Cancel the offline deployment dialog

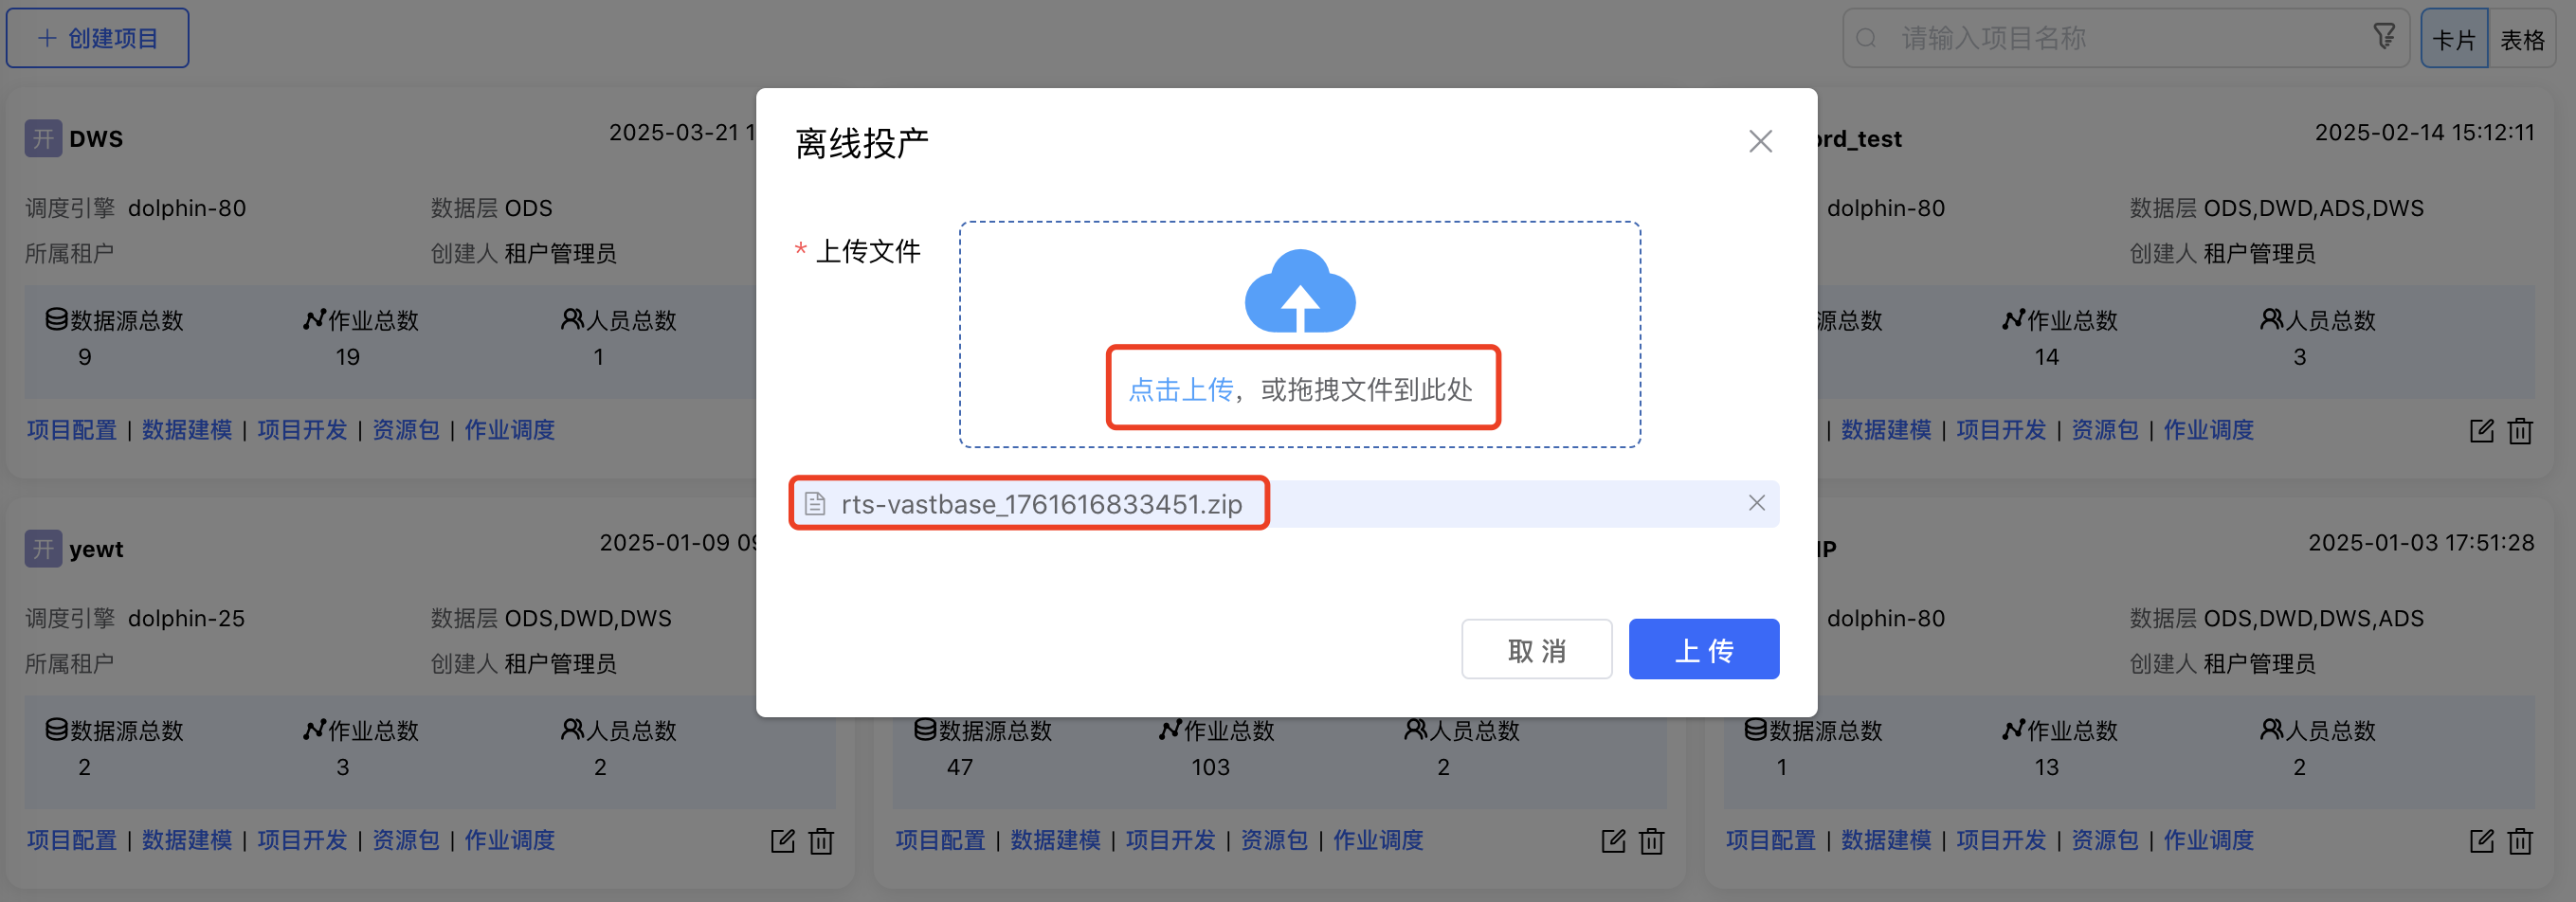coord(1535,650)
